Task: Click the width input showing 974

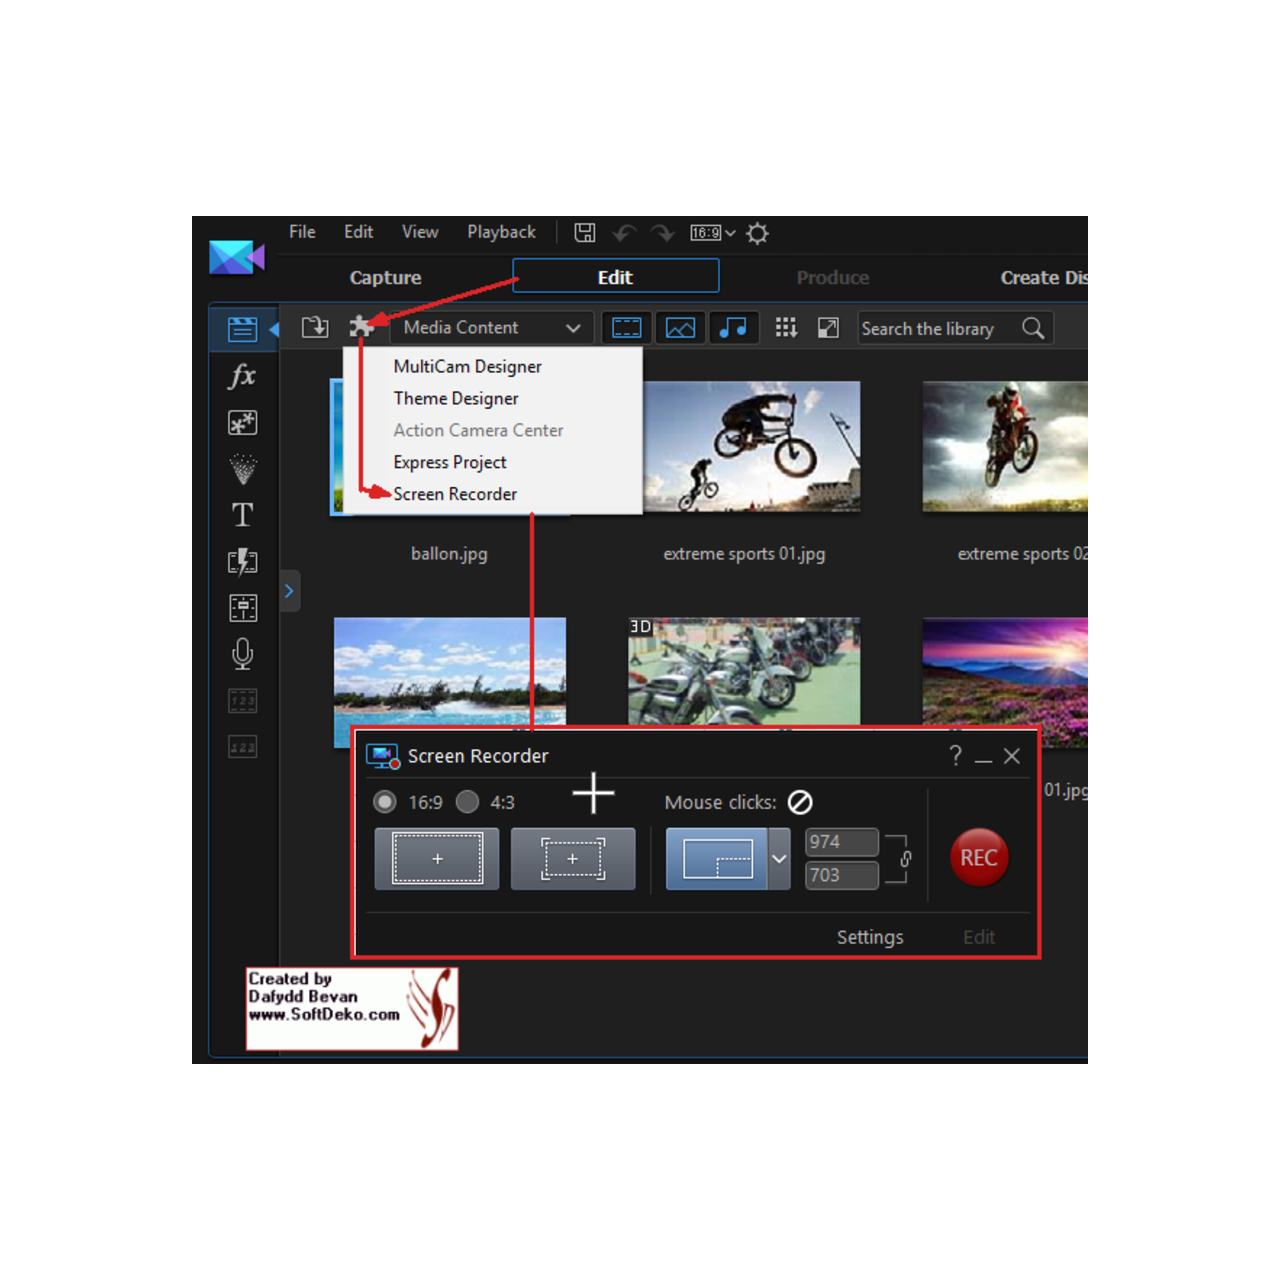Action: tap(840, 841)
